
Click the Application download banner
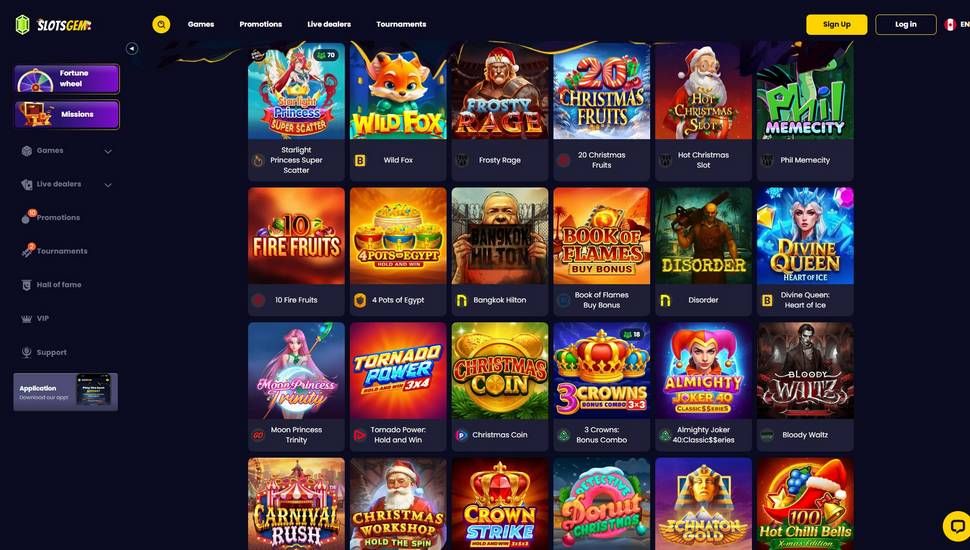pyautogui.click(x=66, y=392)
